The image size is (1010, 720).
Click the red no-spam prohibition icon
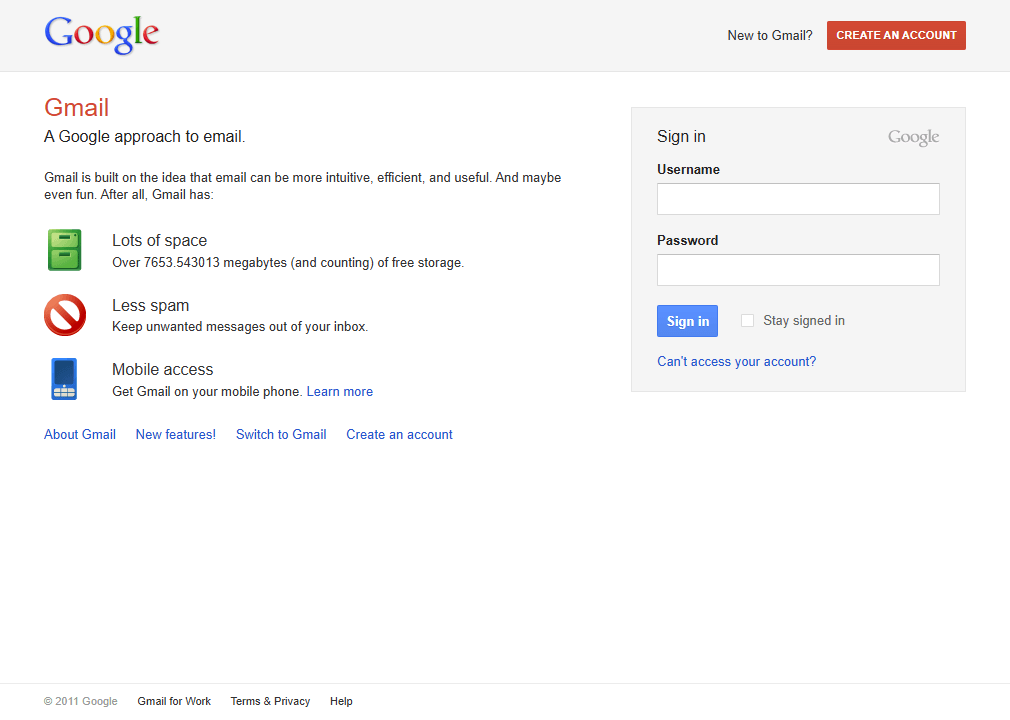[x=65, y=315]
